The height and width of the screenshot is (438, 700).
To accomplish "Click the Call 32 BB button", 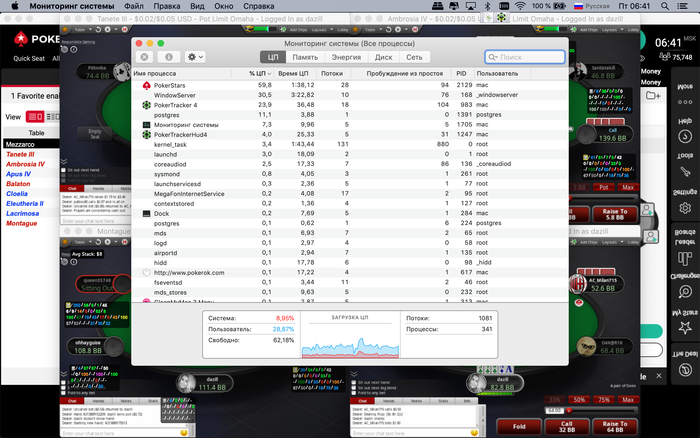I will point(567,426).
